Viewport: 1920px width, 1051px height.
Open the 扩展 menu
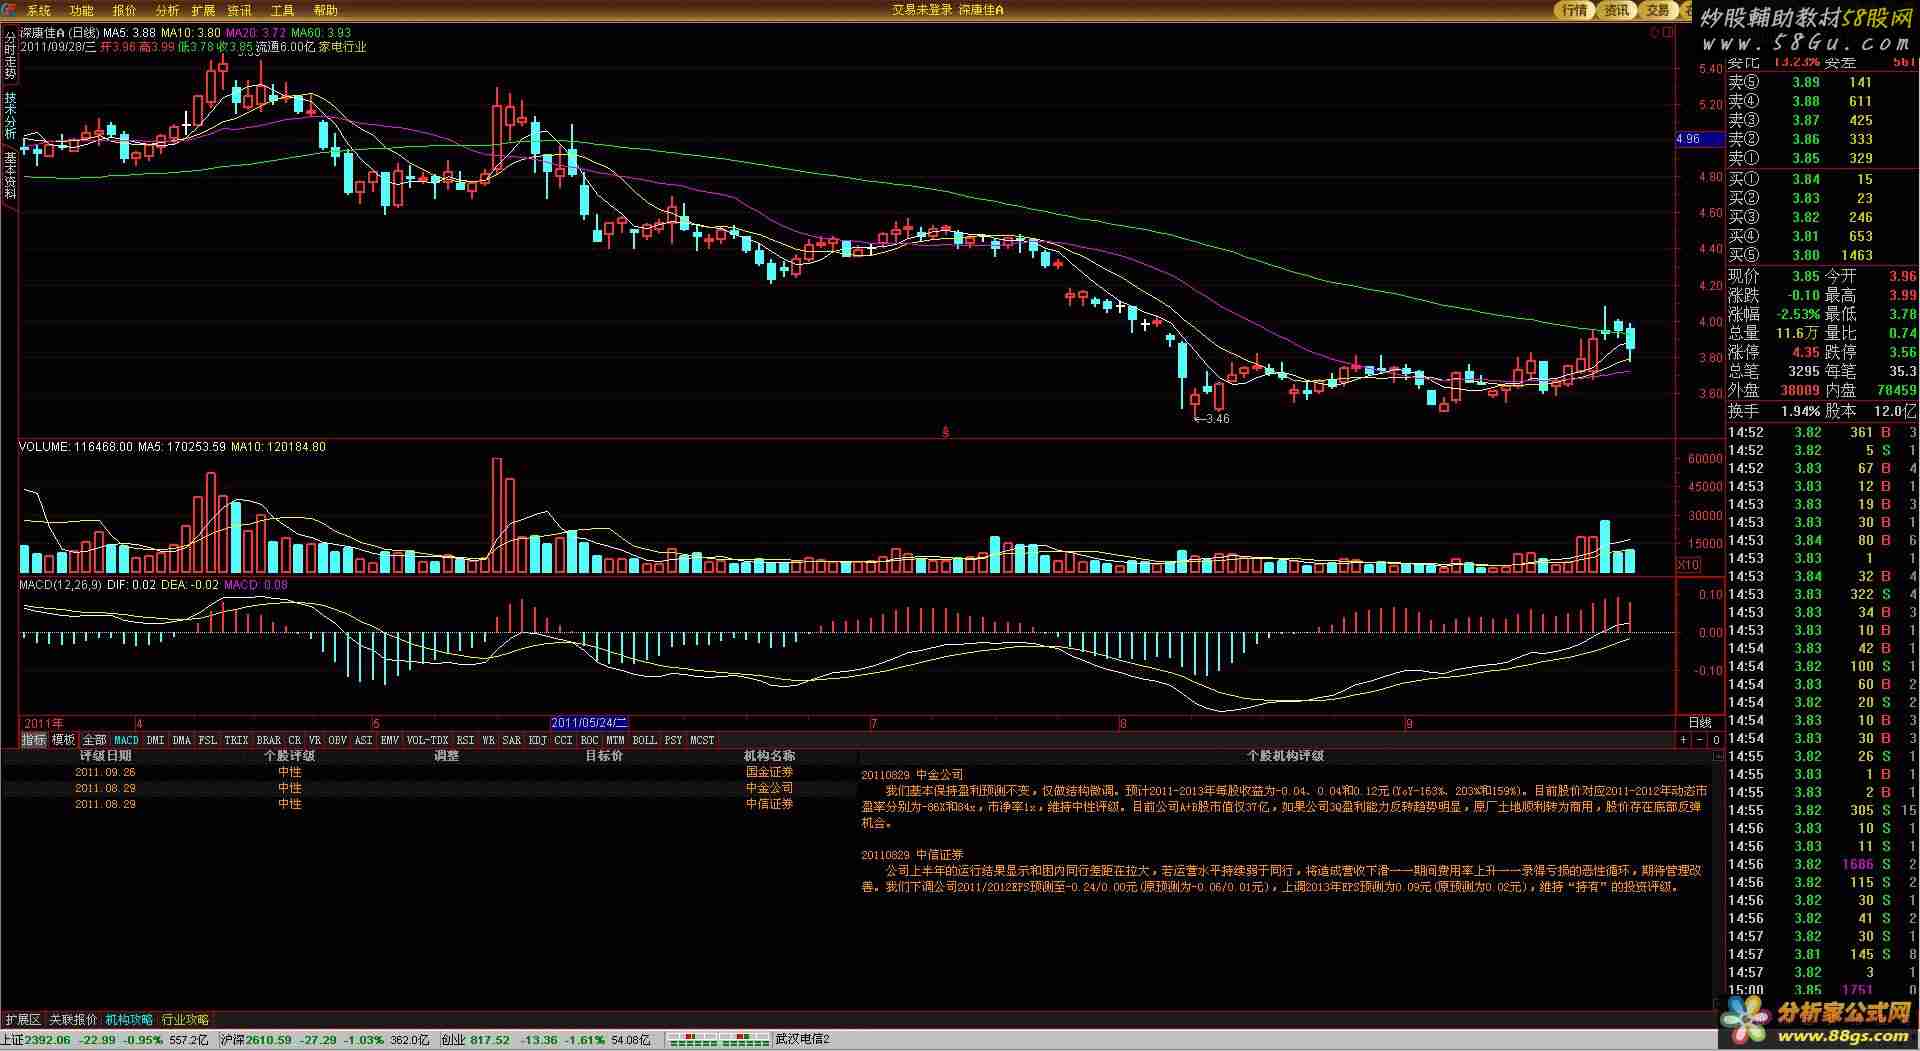point(203,10)
